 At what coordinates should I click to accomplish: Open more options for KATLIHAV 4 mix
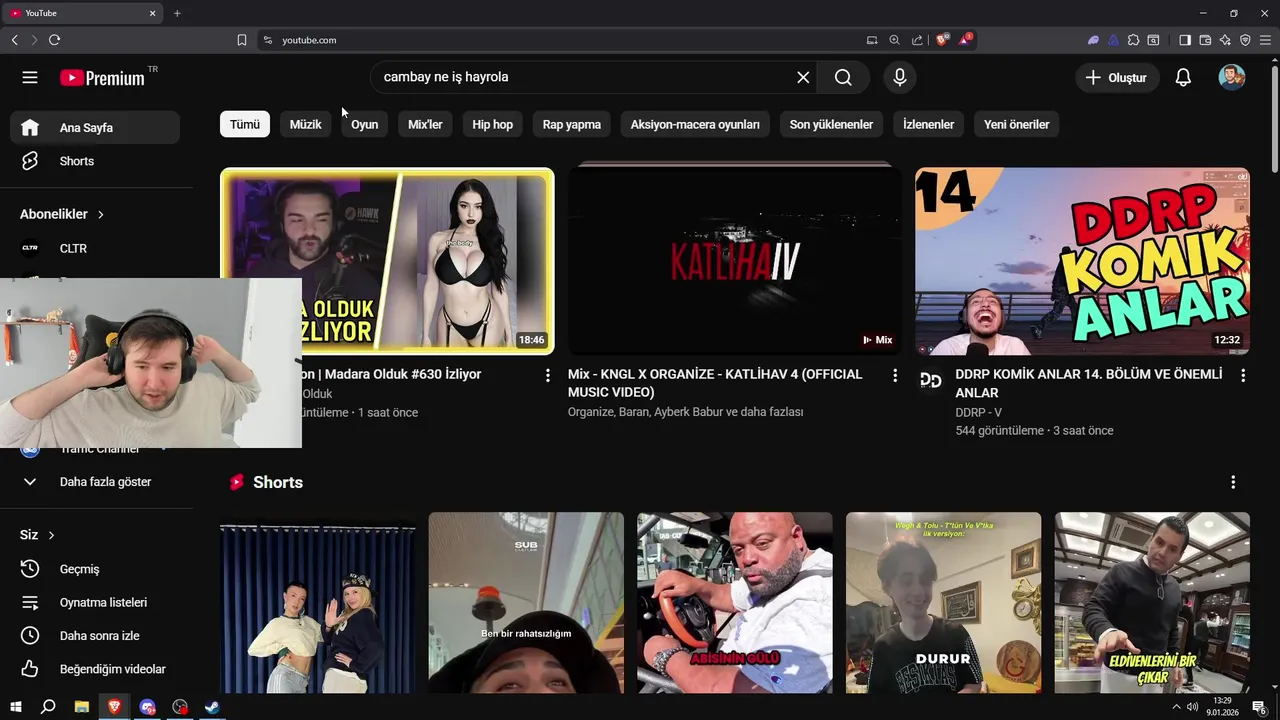895,375
